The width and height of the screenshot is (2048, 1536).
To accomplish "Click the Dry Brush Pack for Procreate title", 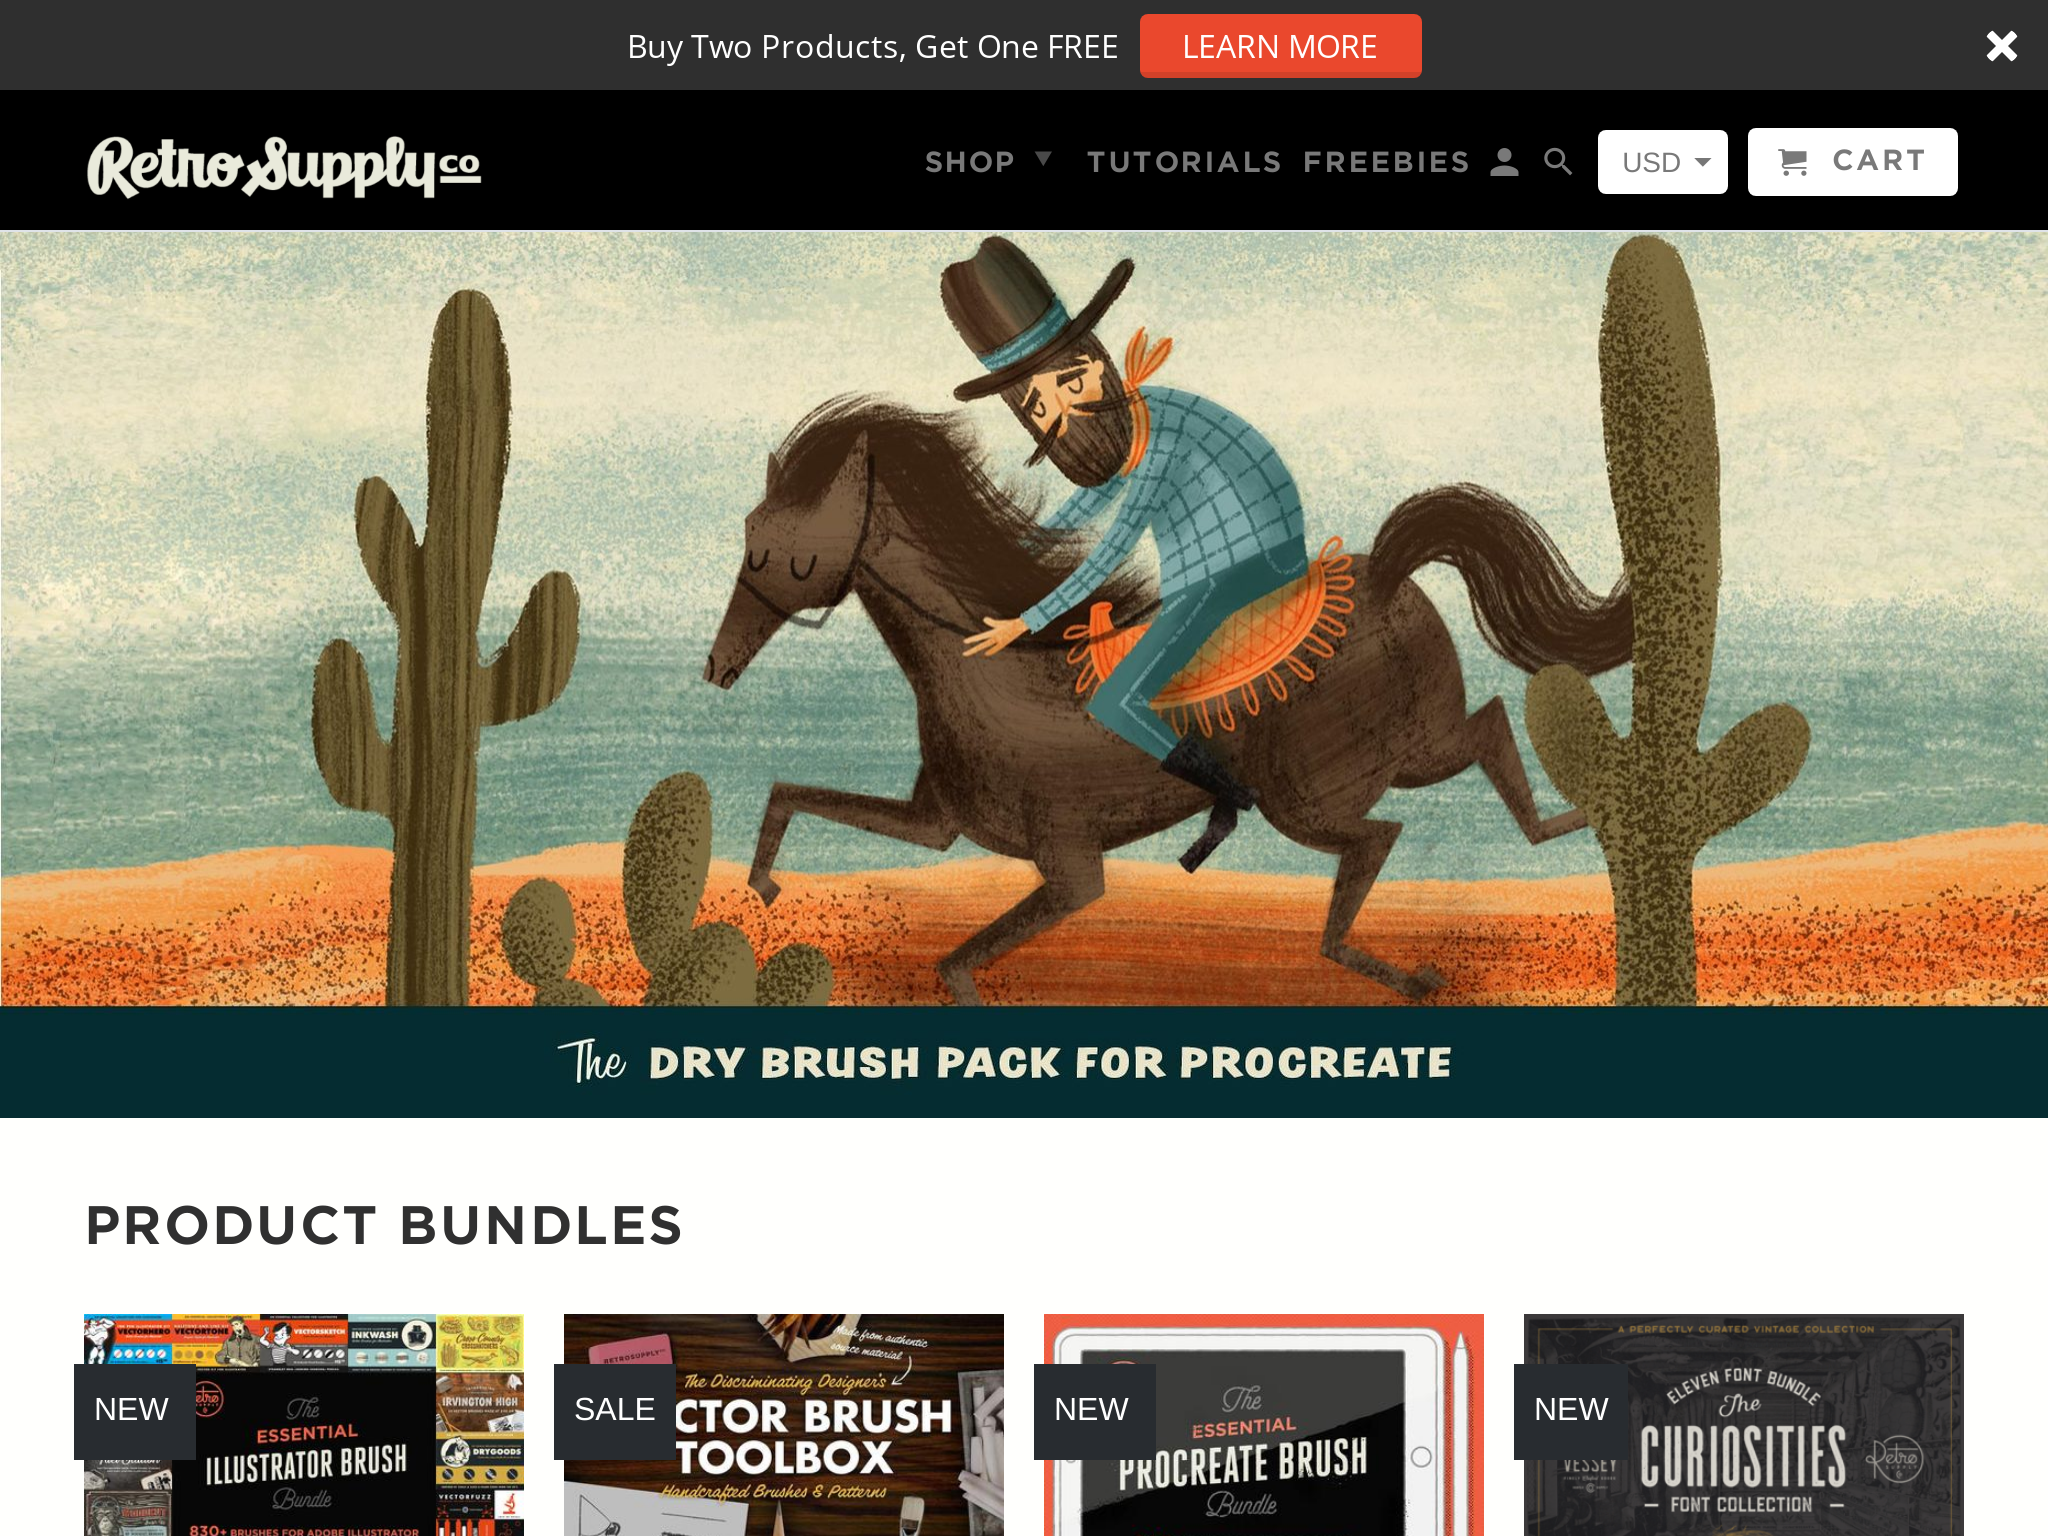I will click(x=1005, y=1062).
